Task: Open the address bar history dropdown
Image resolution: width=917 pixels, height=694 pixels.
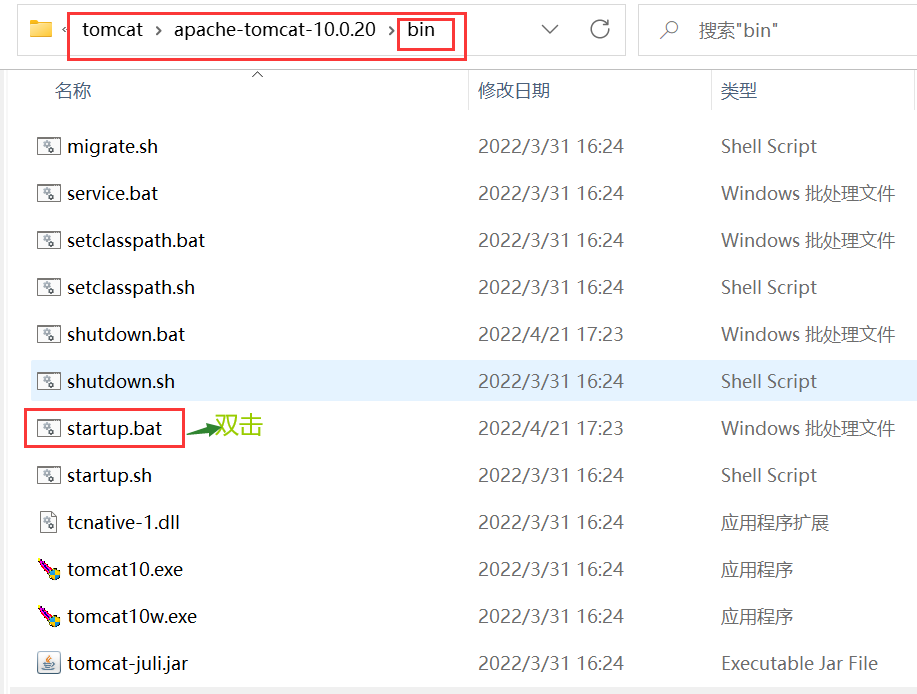Action: click(550, 29)
